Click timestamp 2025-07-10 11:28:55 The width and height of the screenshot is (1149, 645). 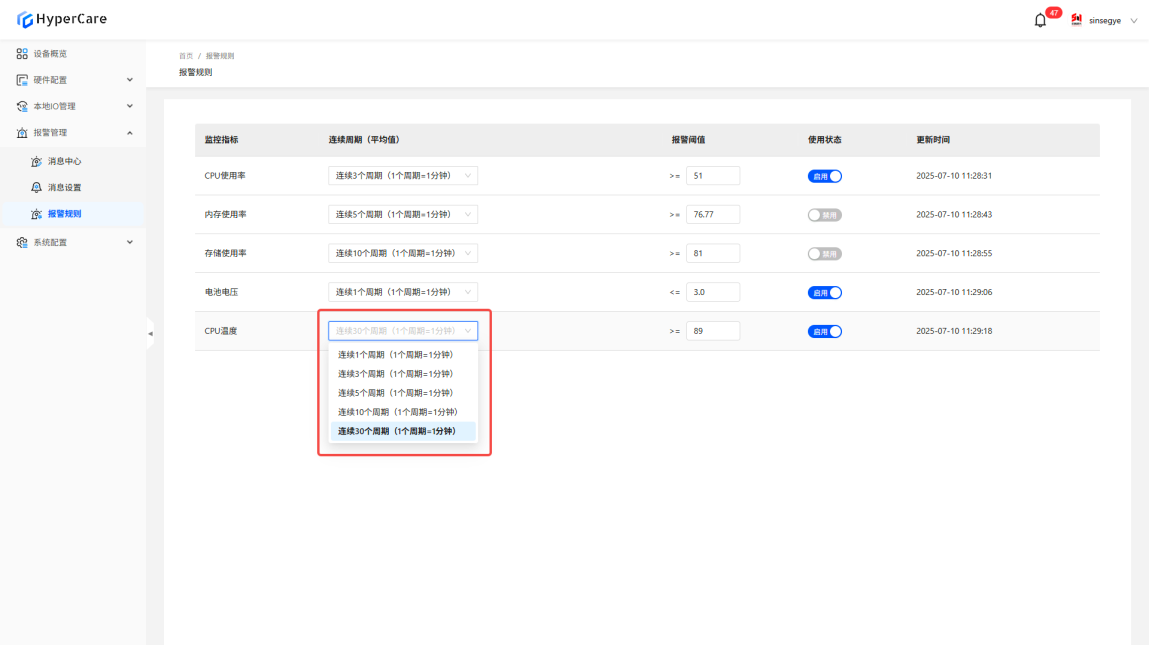coord(954,254)
